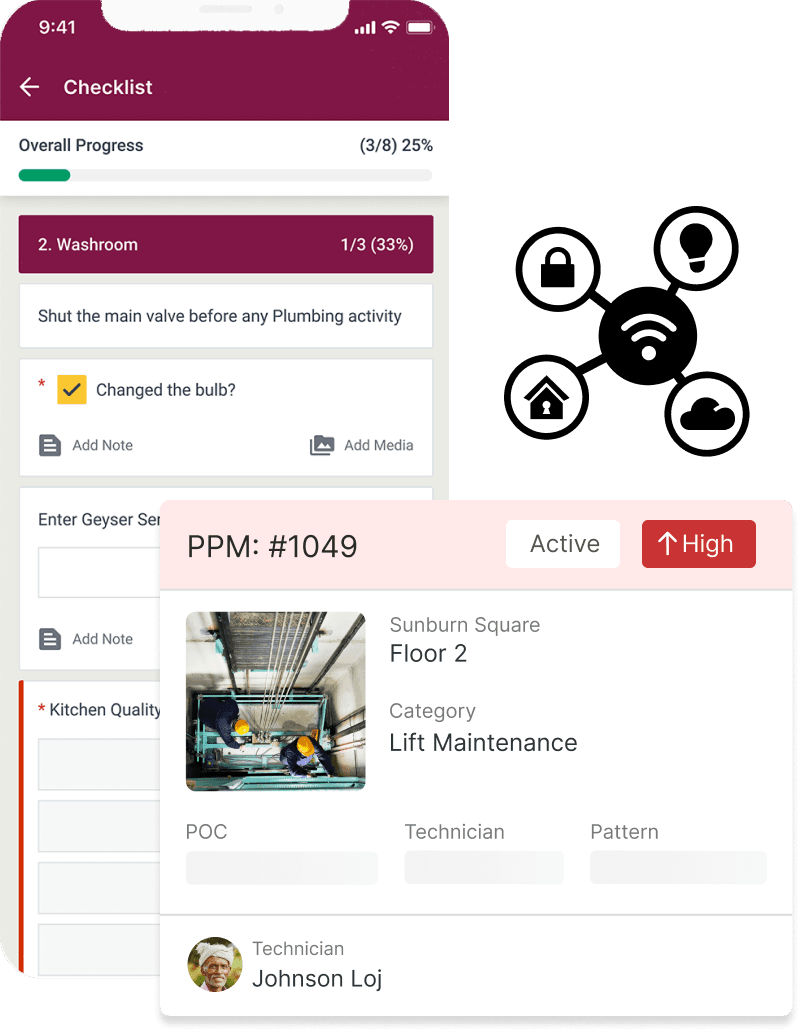
Task: Click the central Wi-Fi hub icon
Action: 647,337
